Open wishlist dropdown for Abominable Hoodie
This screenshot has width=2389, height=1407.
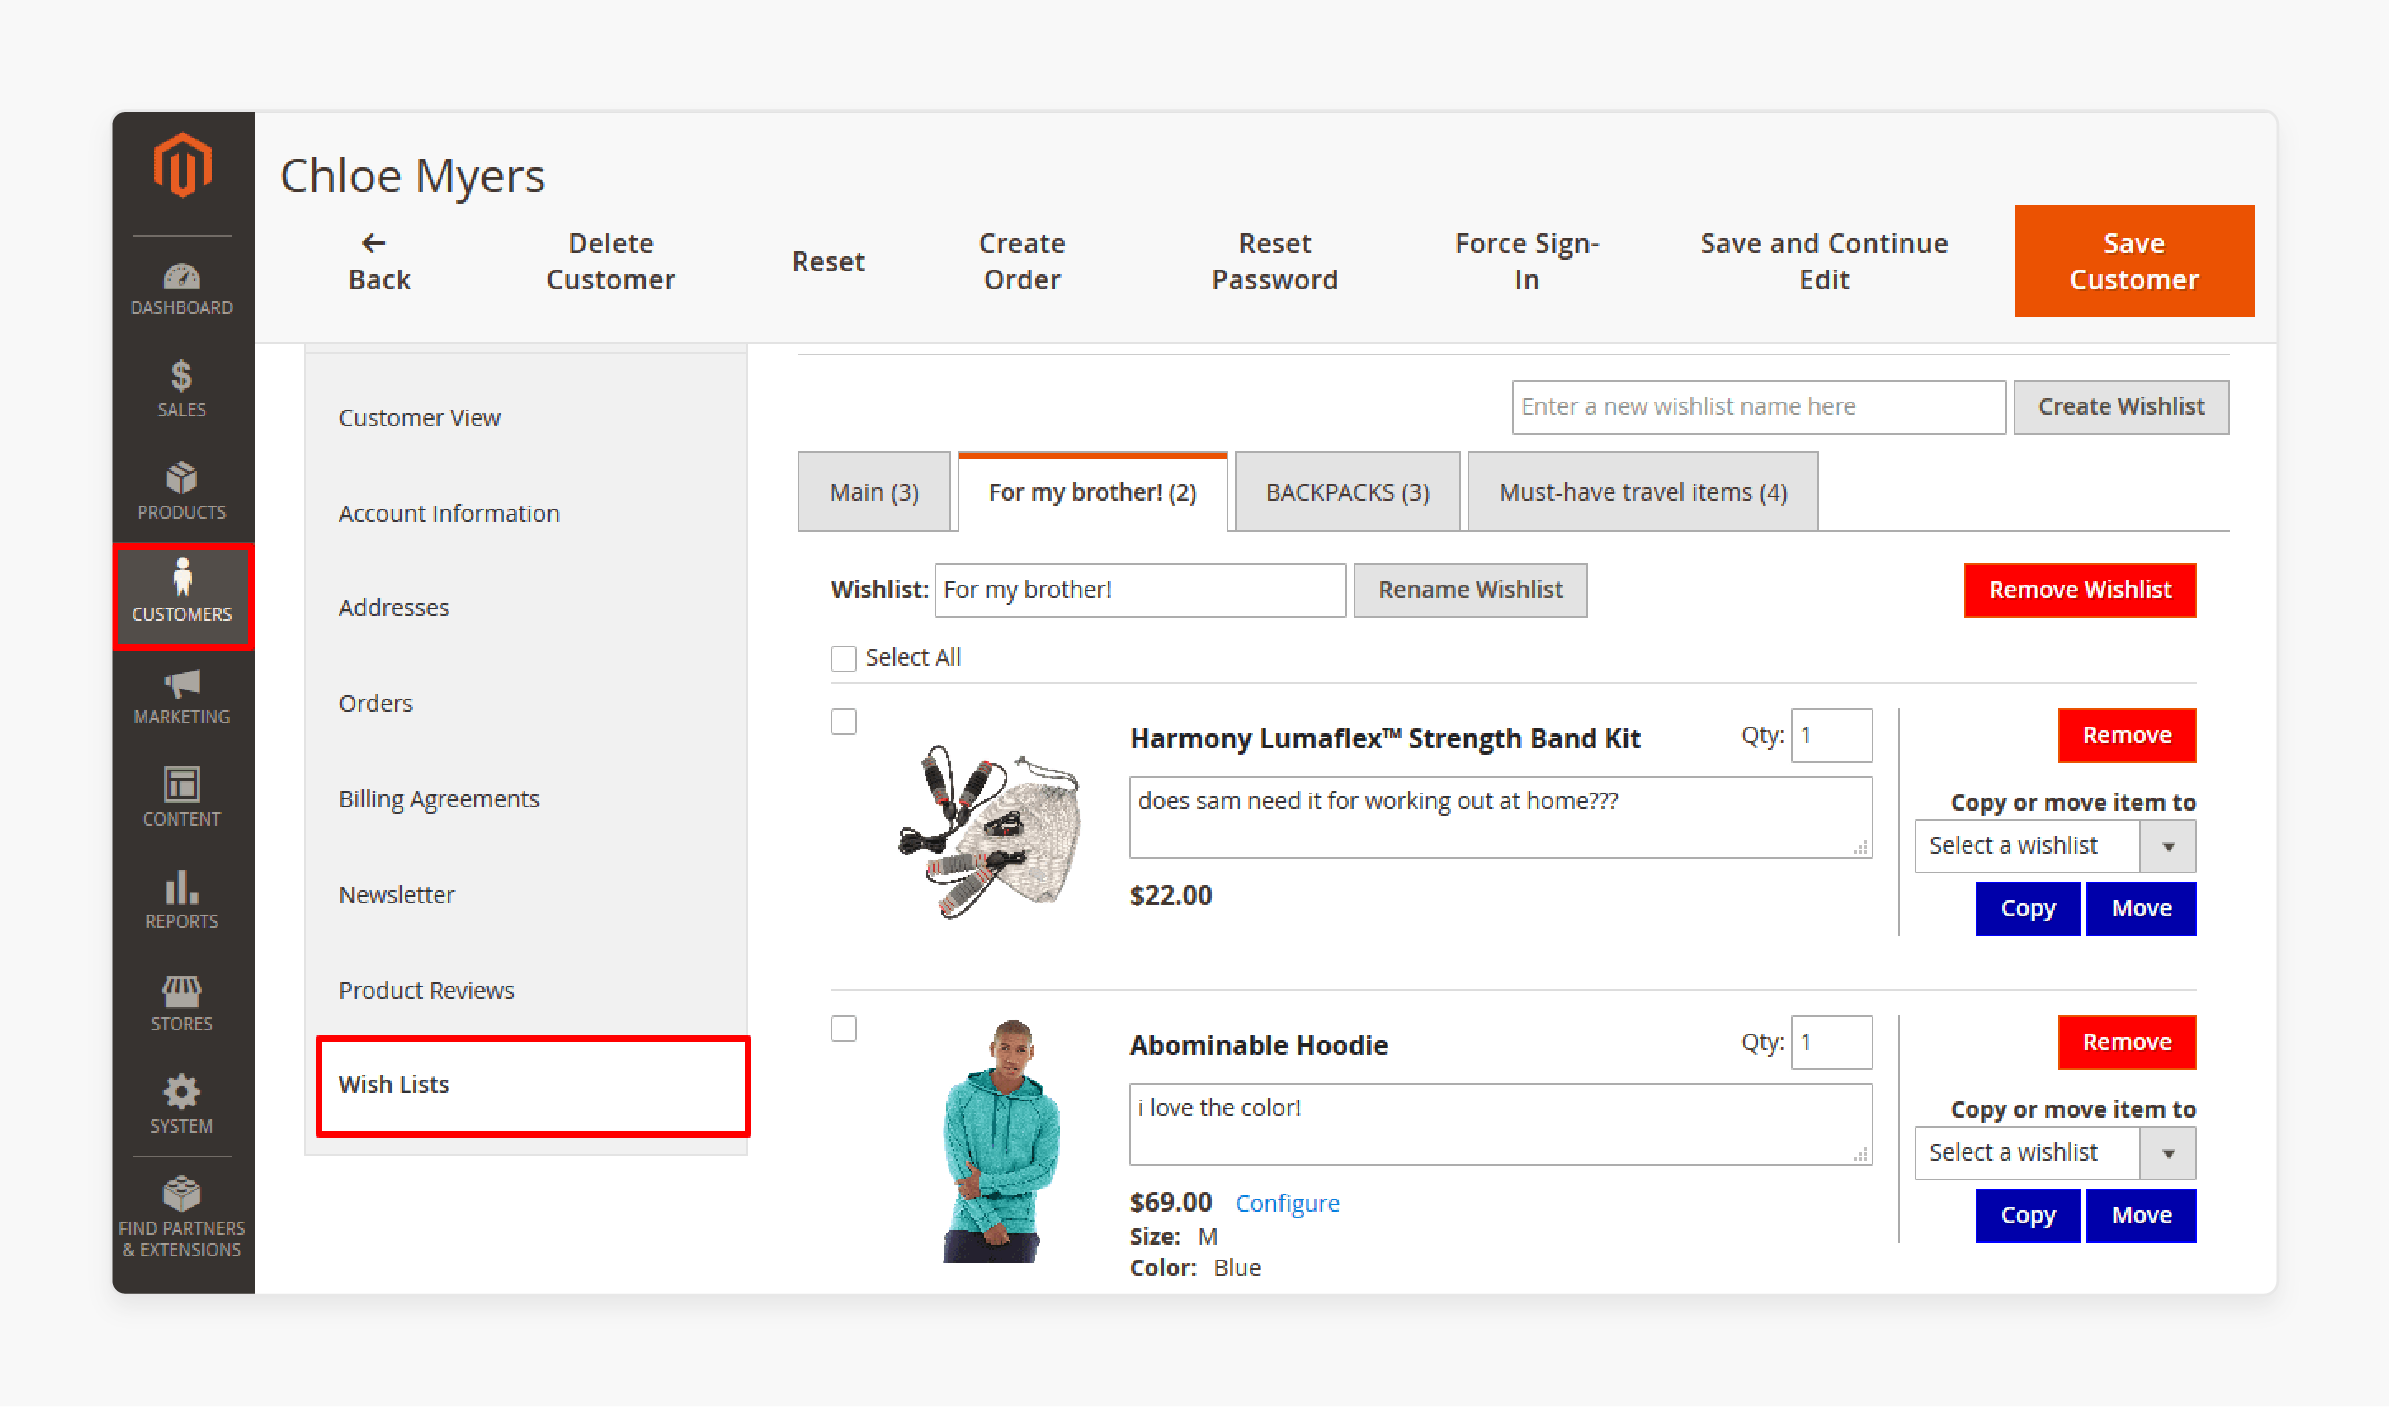point(2055,1153)
